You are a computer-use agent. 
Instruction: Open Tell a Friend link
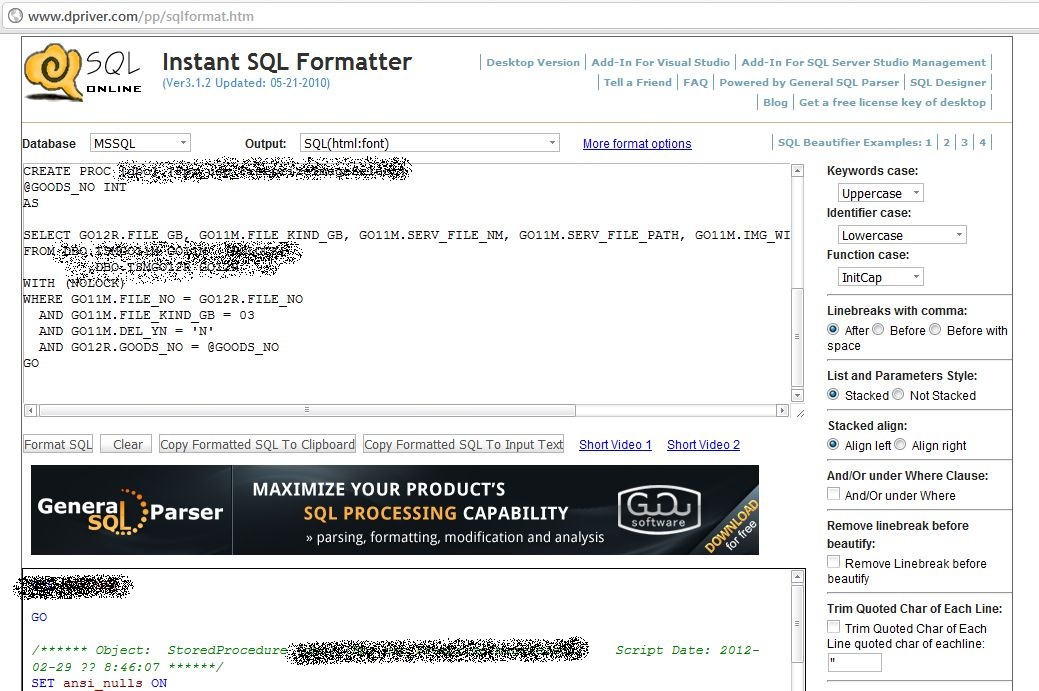click(637, 82)
